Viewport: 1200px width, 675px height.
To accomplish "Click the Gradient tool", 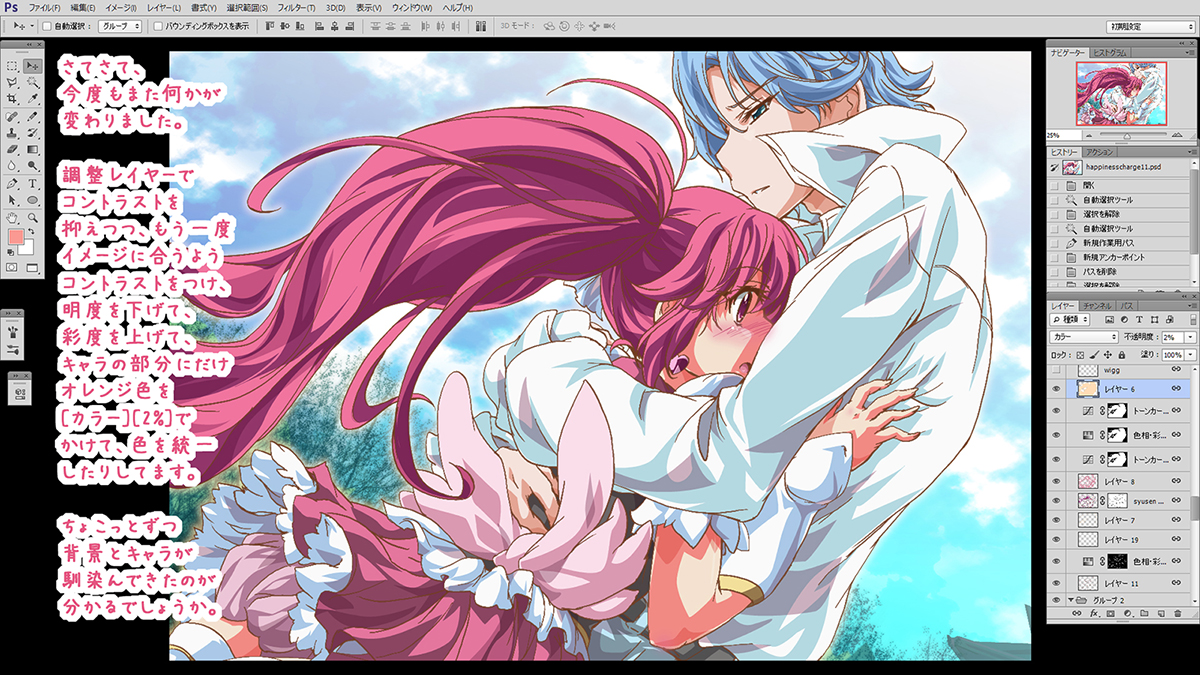I will (x=33, y=150).
